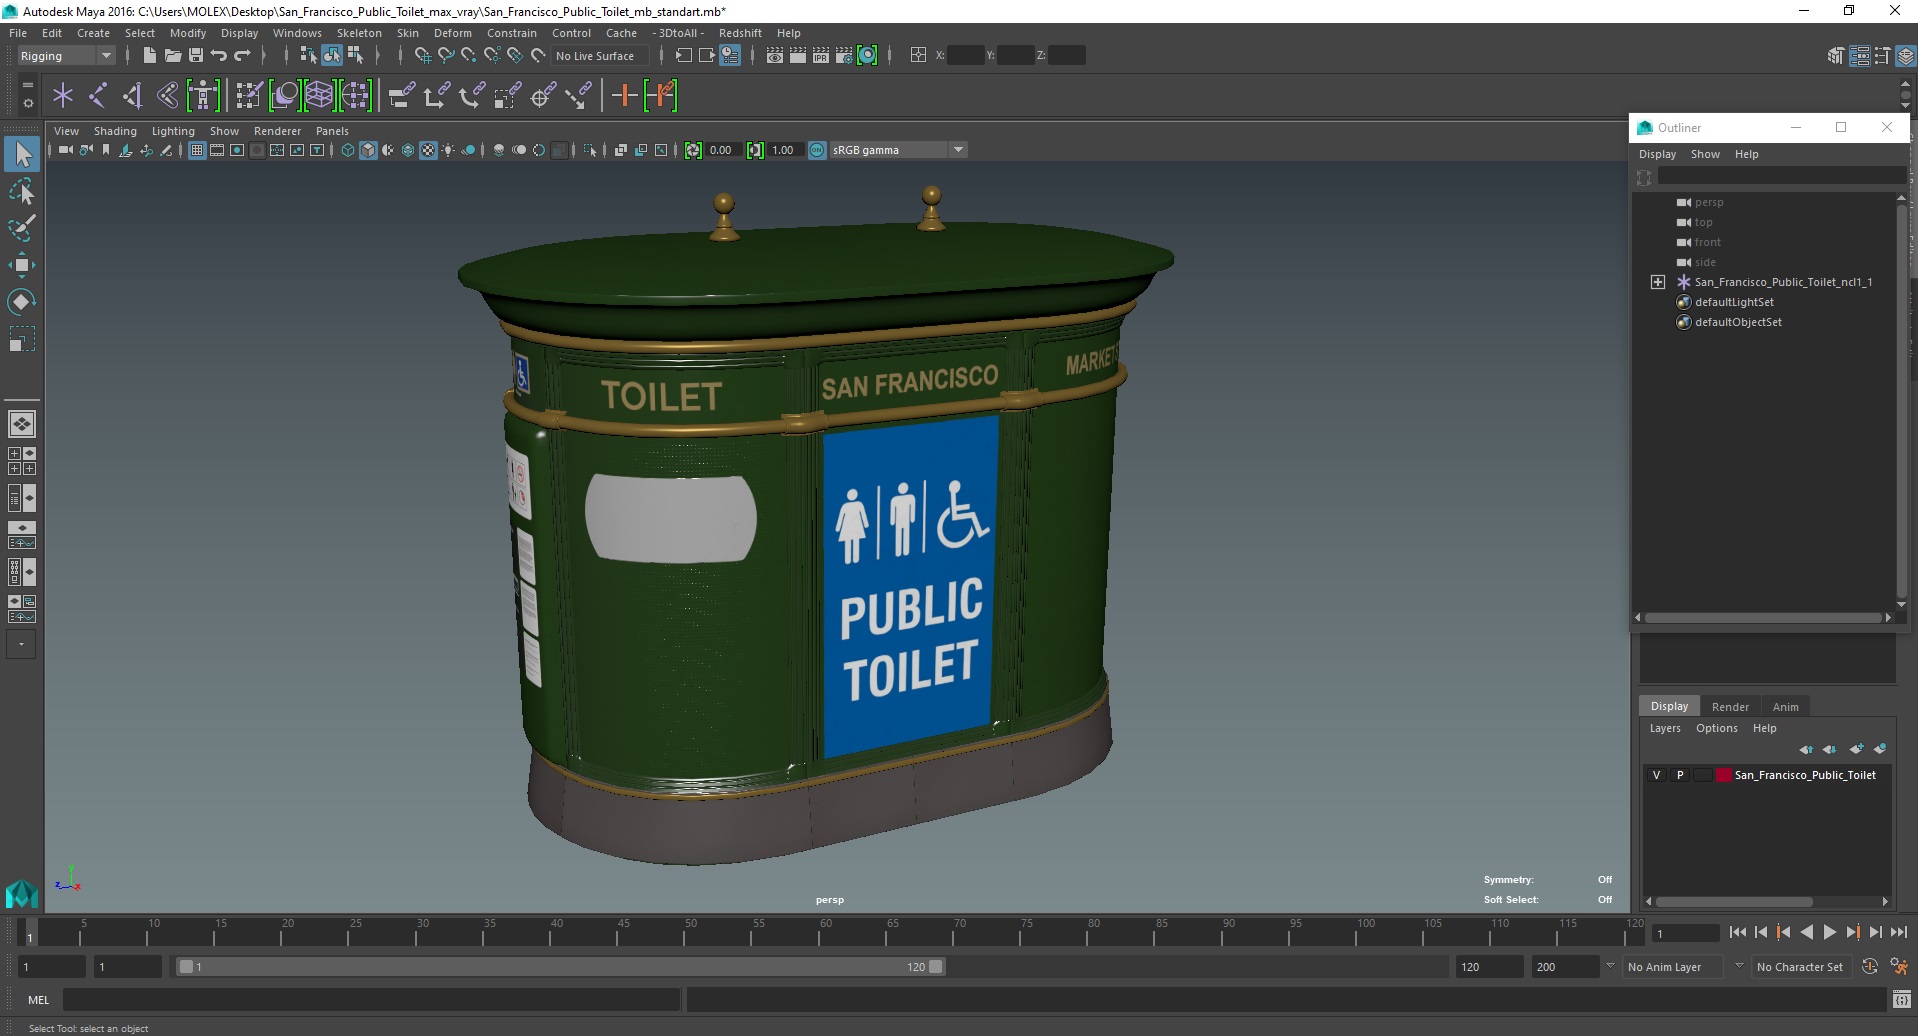Click the MEL command language label

(x=38, y=999)
